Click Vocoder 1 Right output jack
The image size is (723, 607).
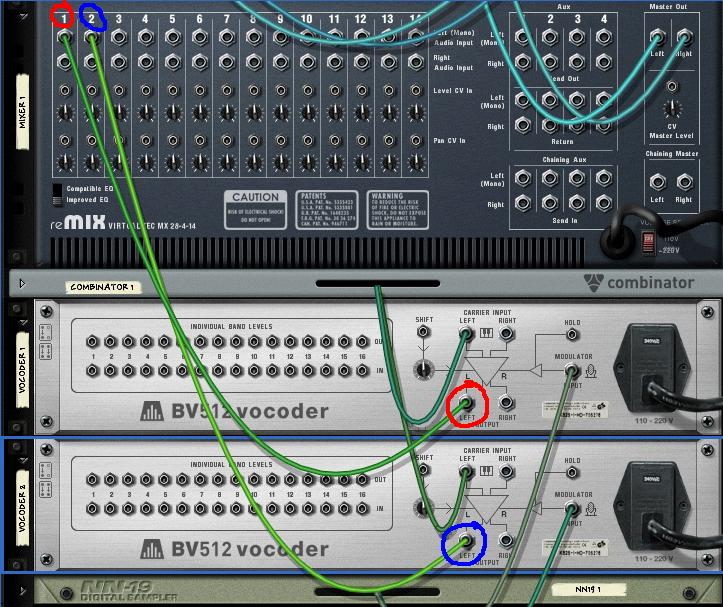(506, 403)
